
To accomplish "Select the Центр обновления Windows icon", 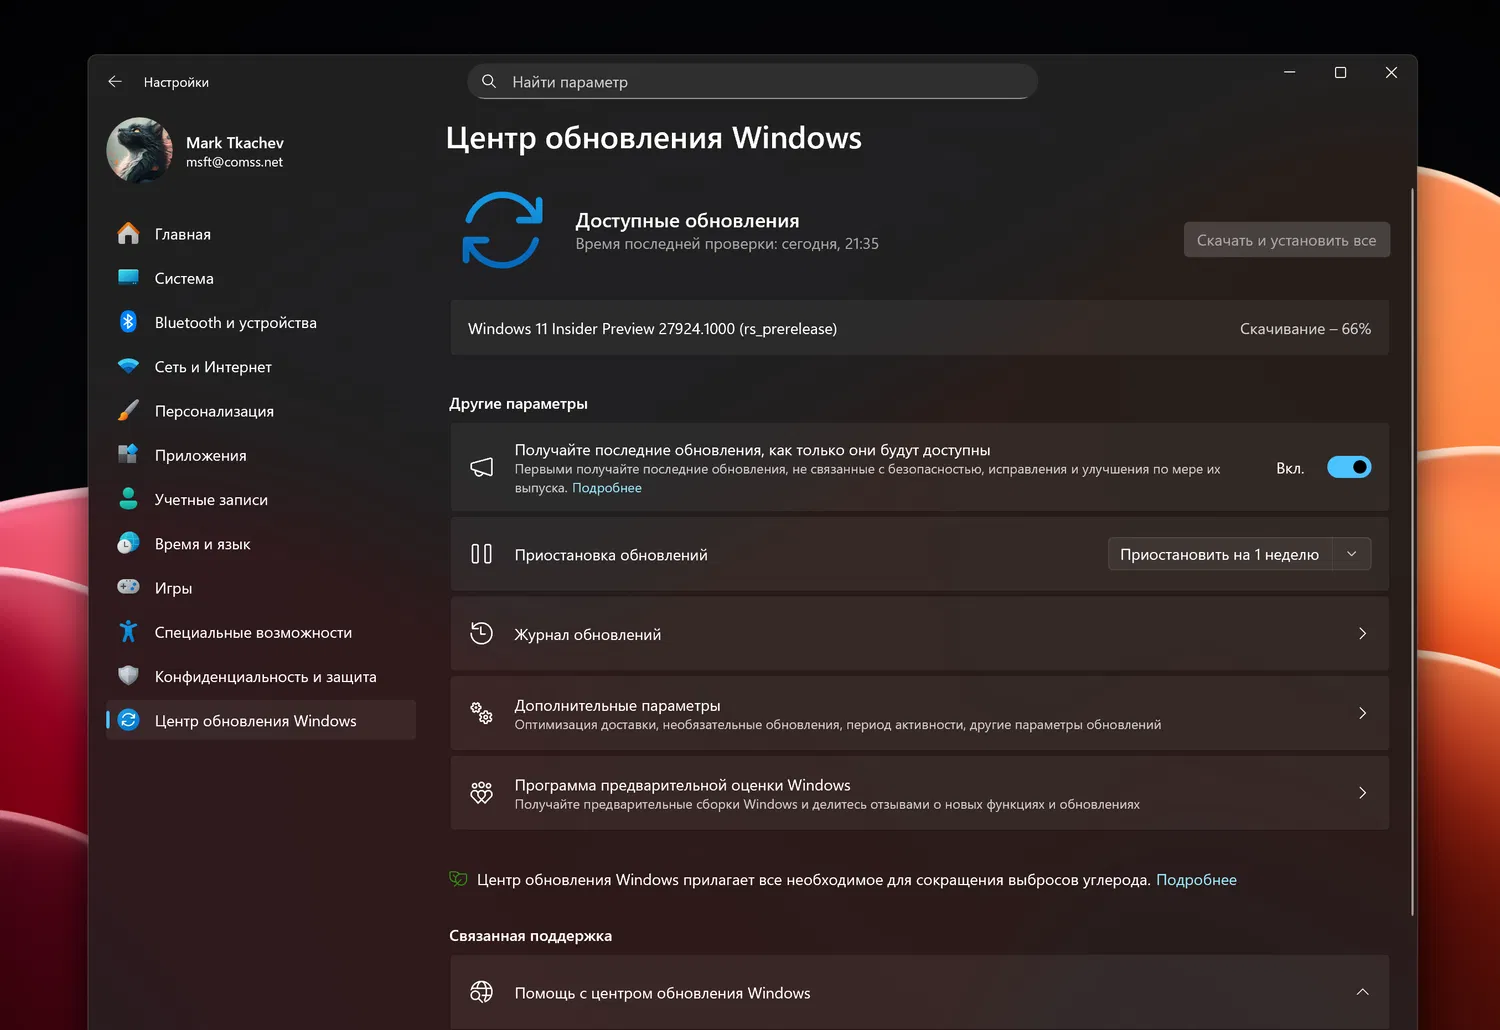I will tap(129, 720).
